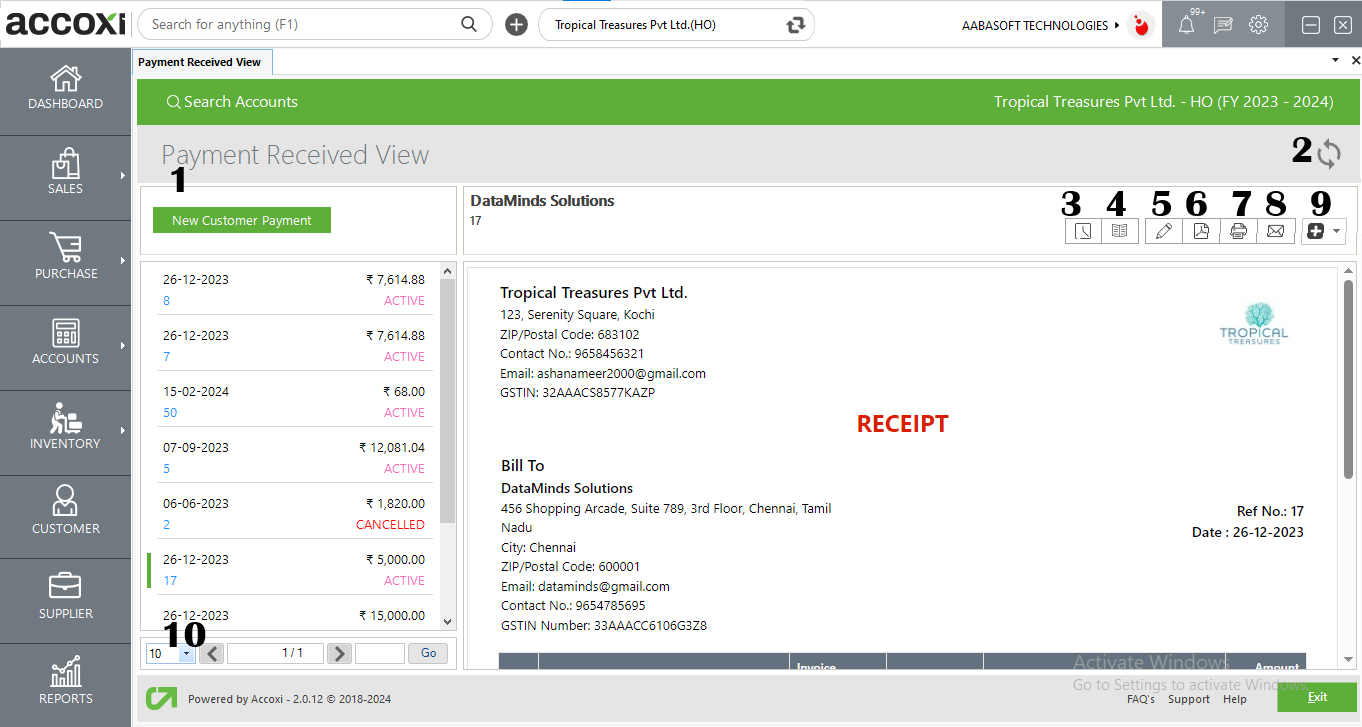Export the receipt as PDF
The width and height of the screenshot is (1362, 727).
pos(1200,231)
